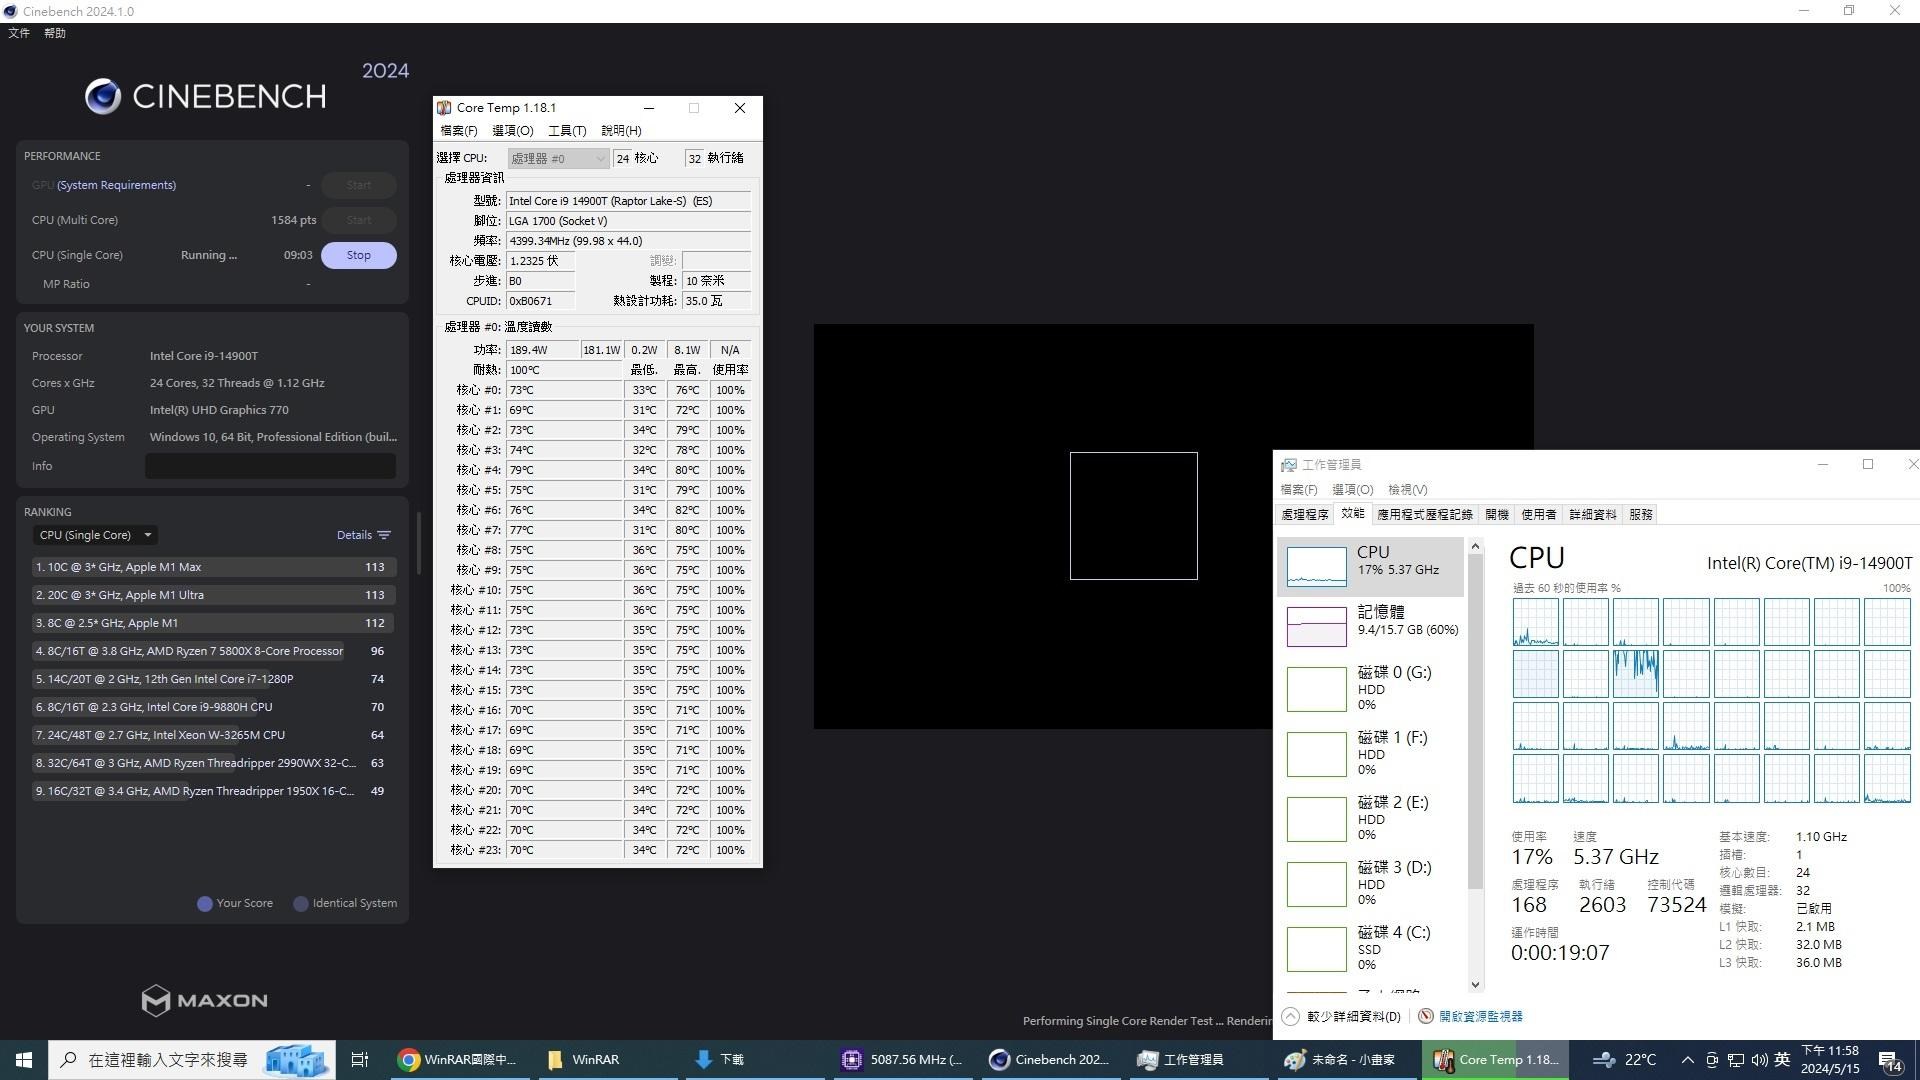This screenshot has width=1920, height=1080.
Task: Select the CPU graph in Task Manager sidebar
Action: coord(1370,565)
